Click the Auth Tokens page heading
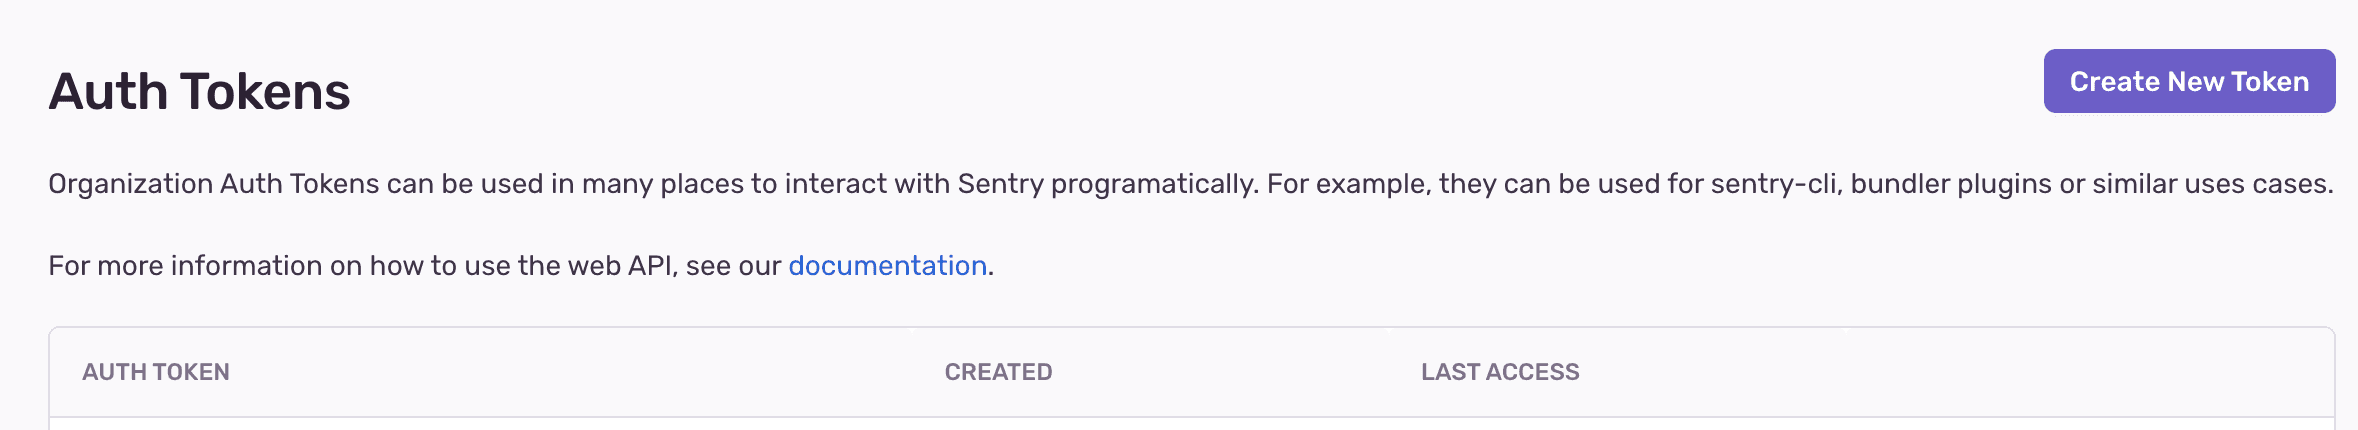The width and height of the screenshot is (2358, 430). coord(199,91)
